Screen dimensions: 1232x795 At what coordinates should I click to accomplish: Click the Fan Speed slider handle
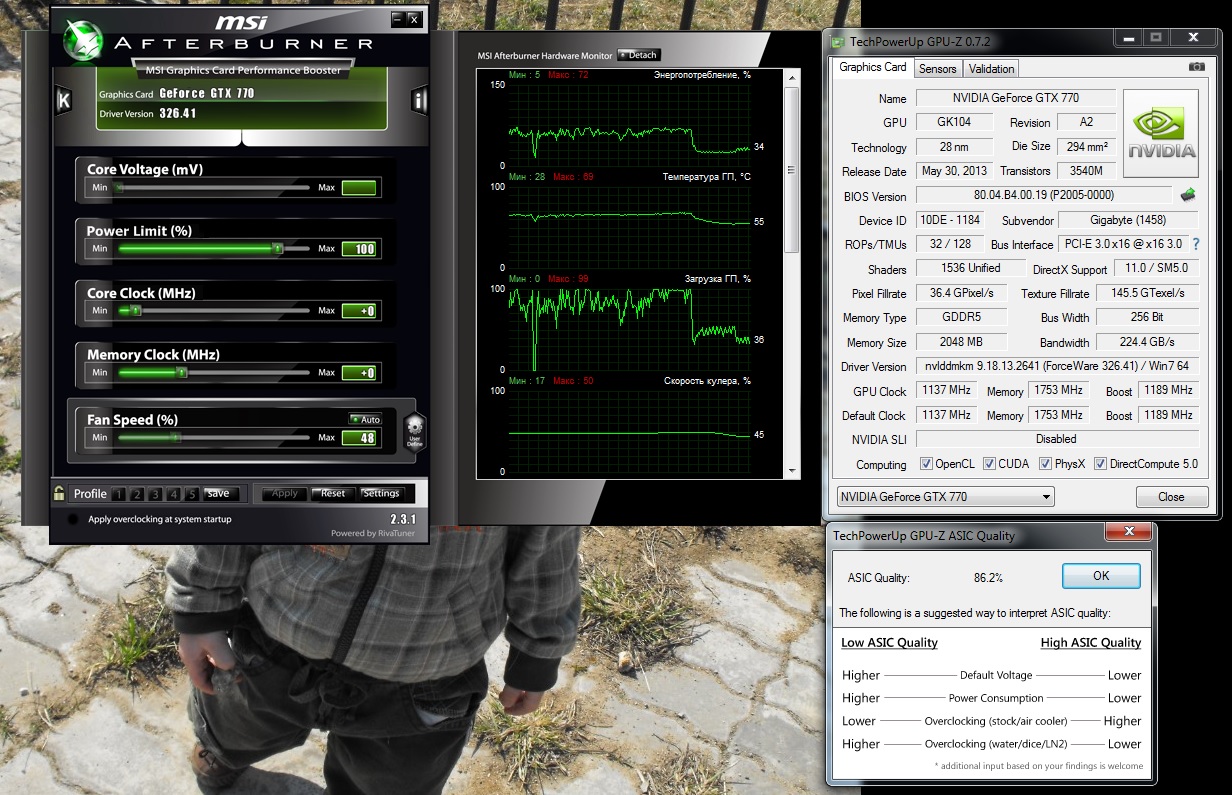(175, 437)
